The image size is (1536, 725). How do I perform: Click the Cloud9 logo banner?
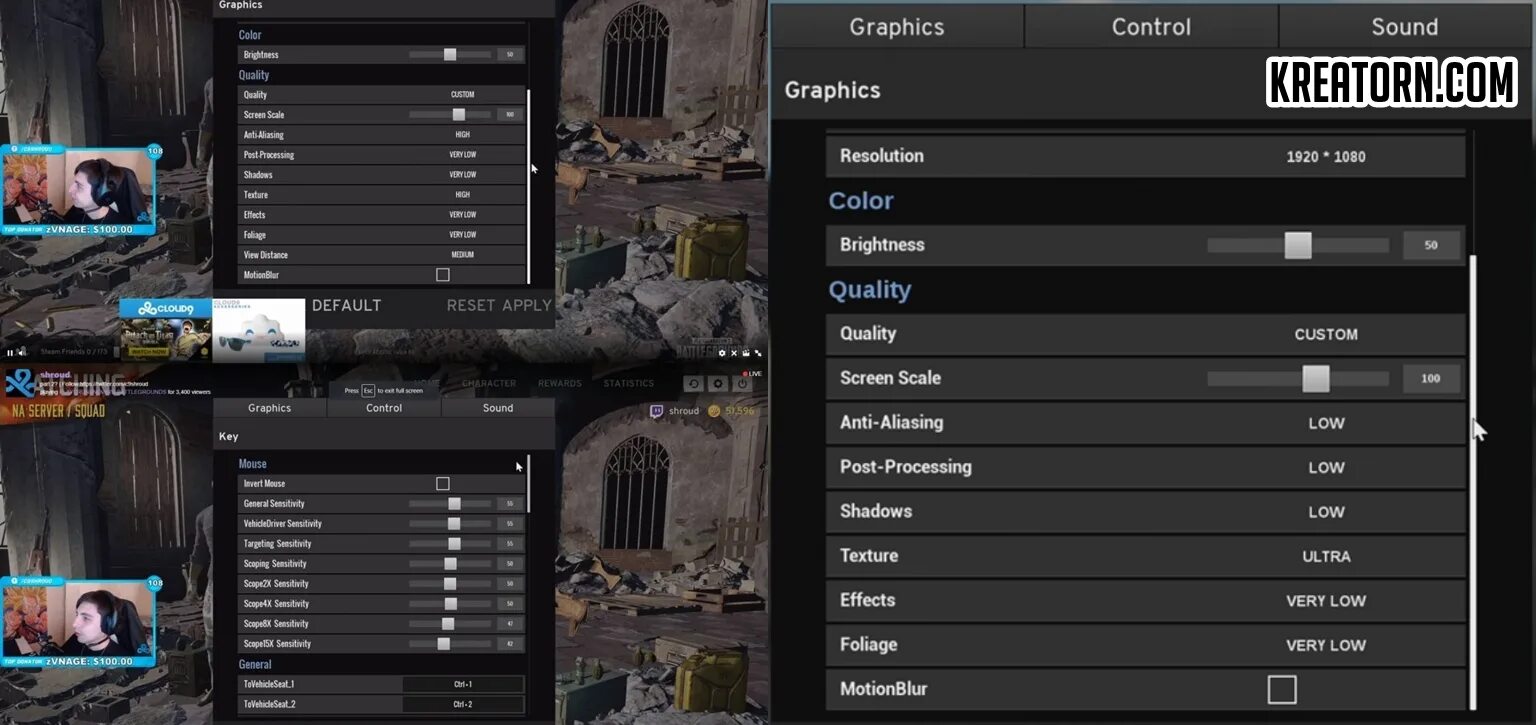[x=165, y=308]
